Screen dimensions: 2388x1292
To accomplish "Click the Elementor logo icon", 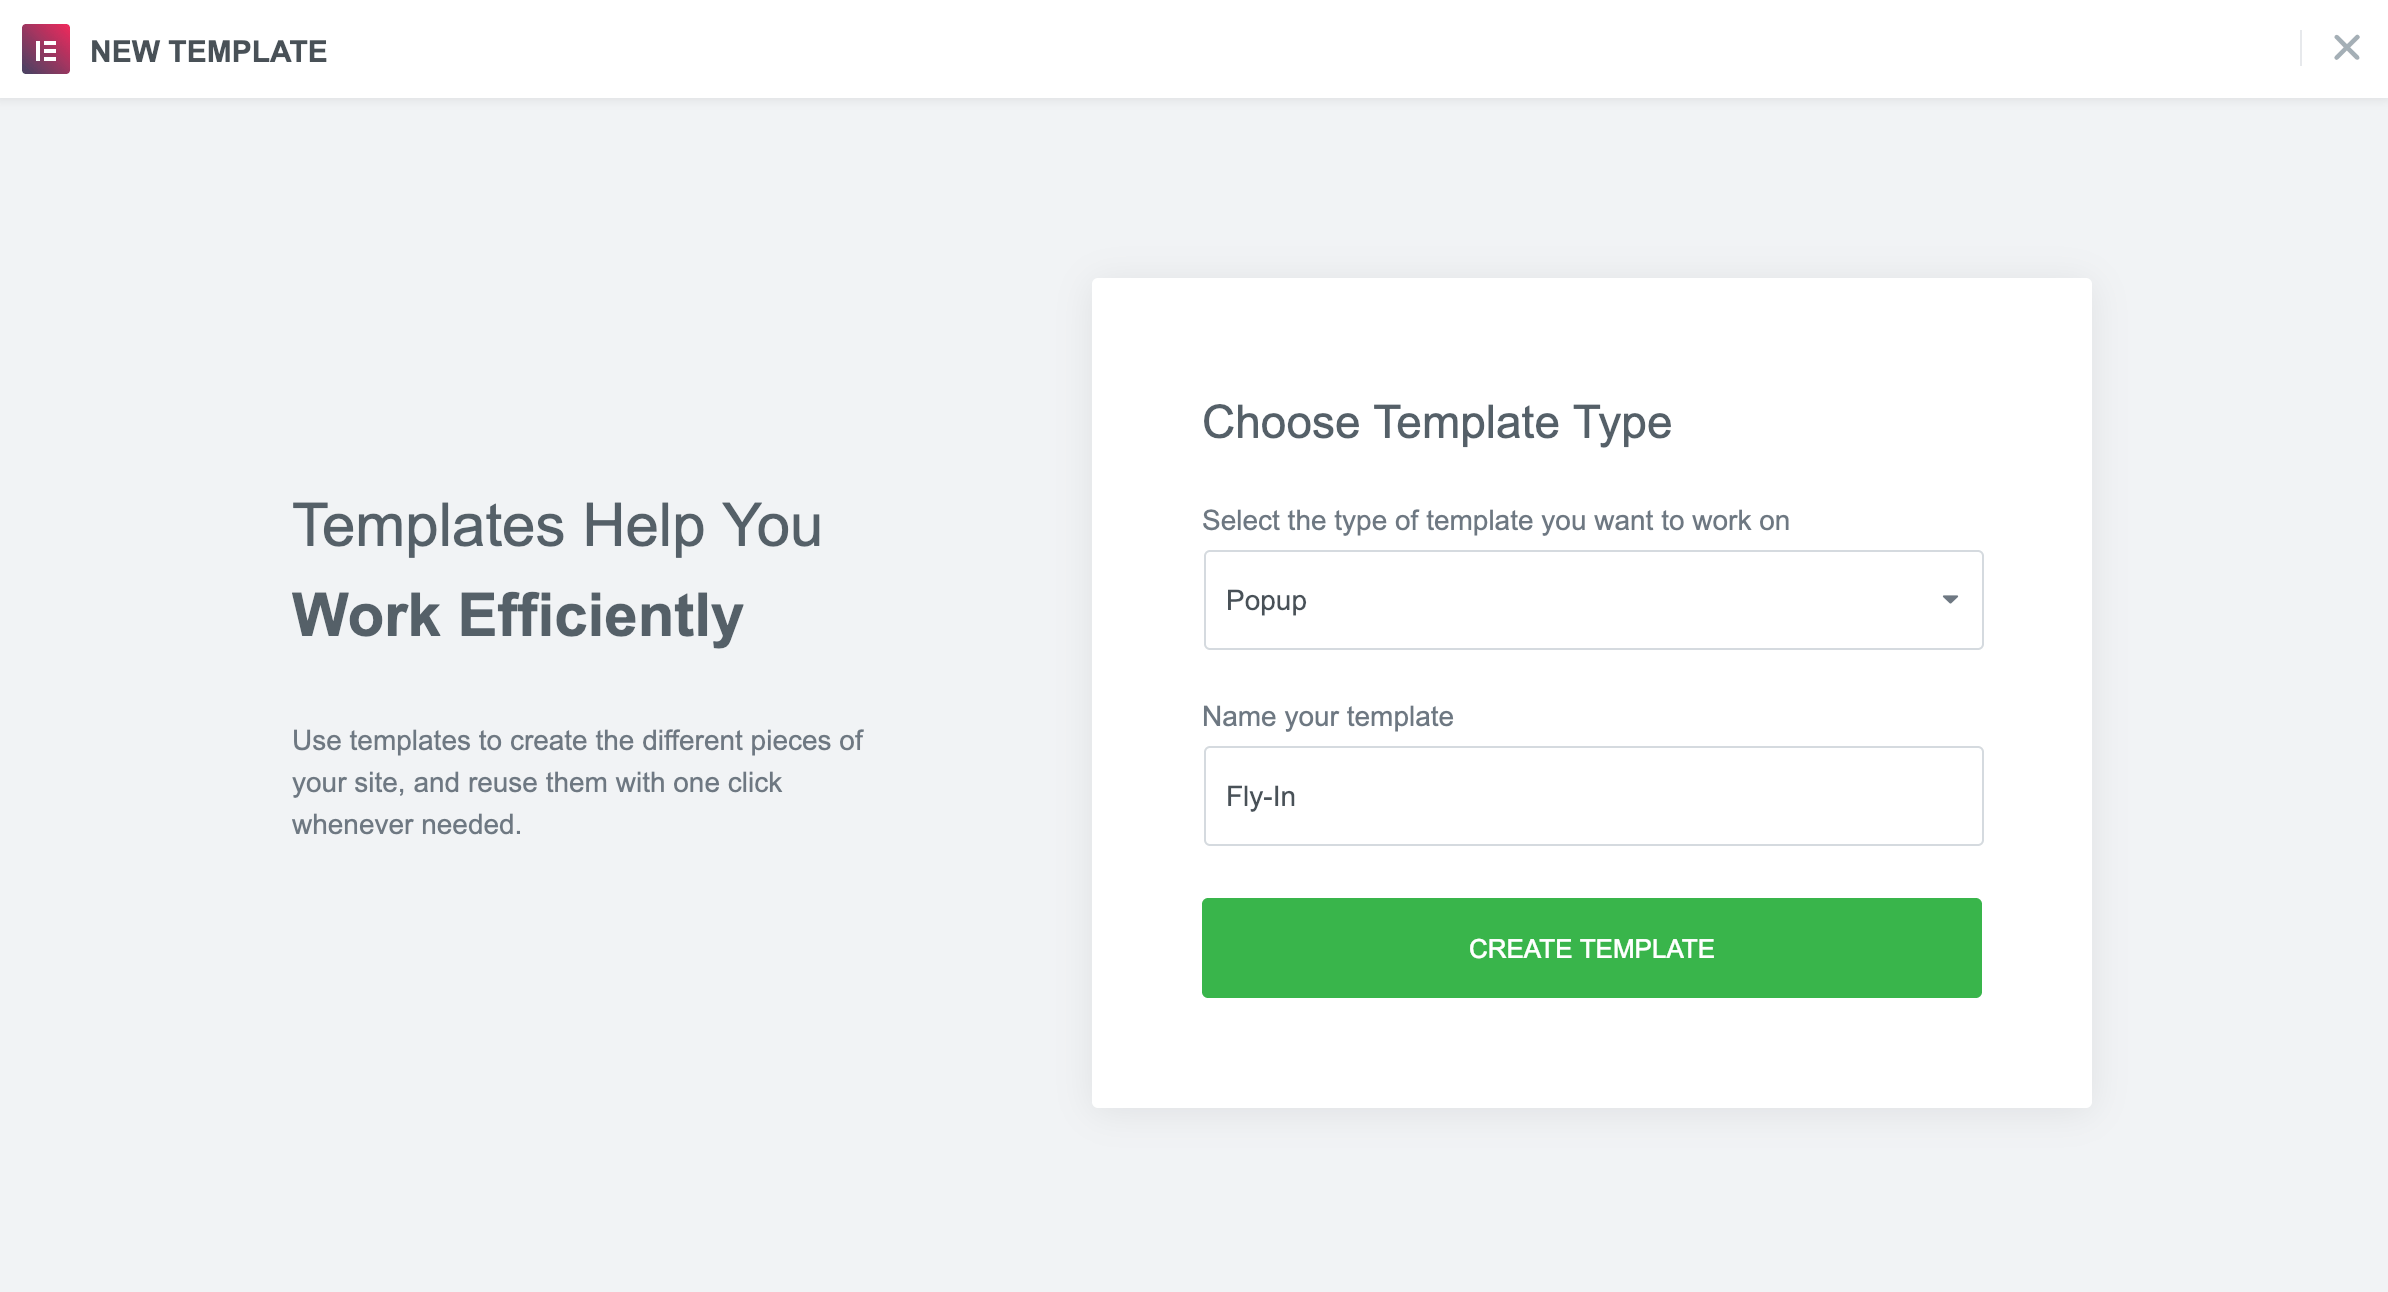I will 46,50.
